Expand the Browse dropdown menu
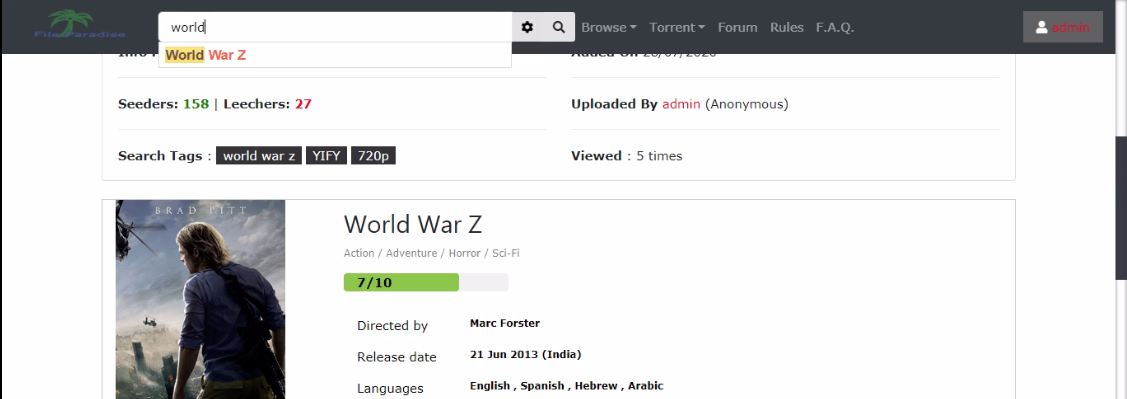Image resolution: width=1127 pixels, height=399 pixels. [609, 27]
